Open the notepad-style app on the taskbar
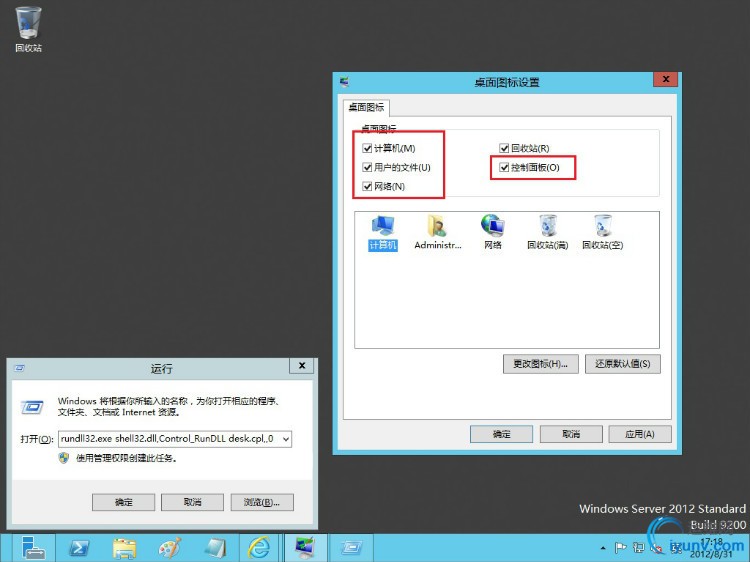The image size is (750, 562). [x=215, y=548]
